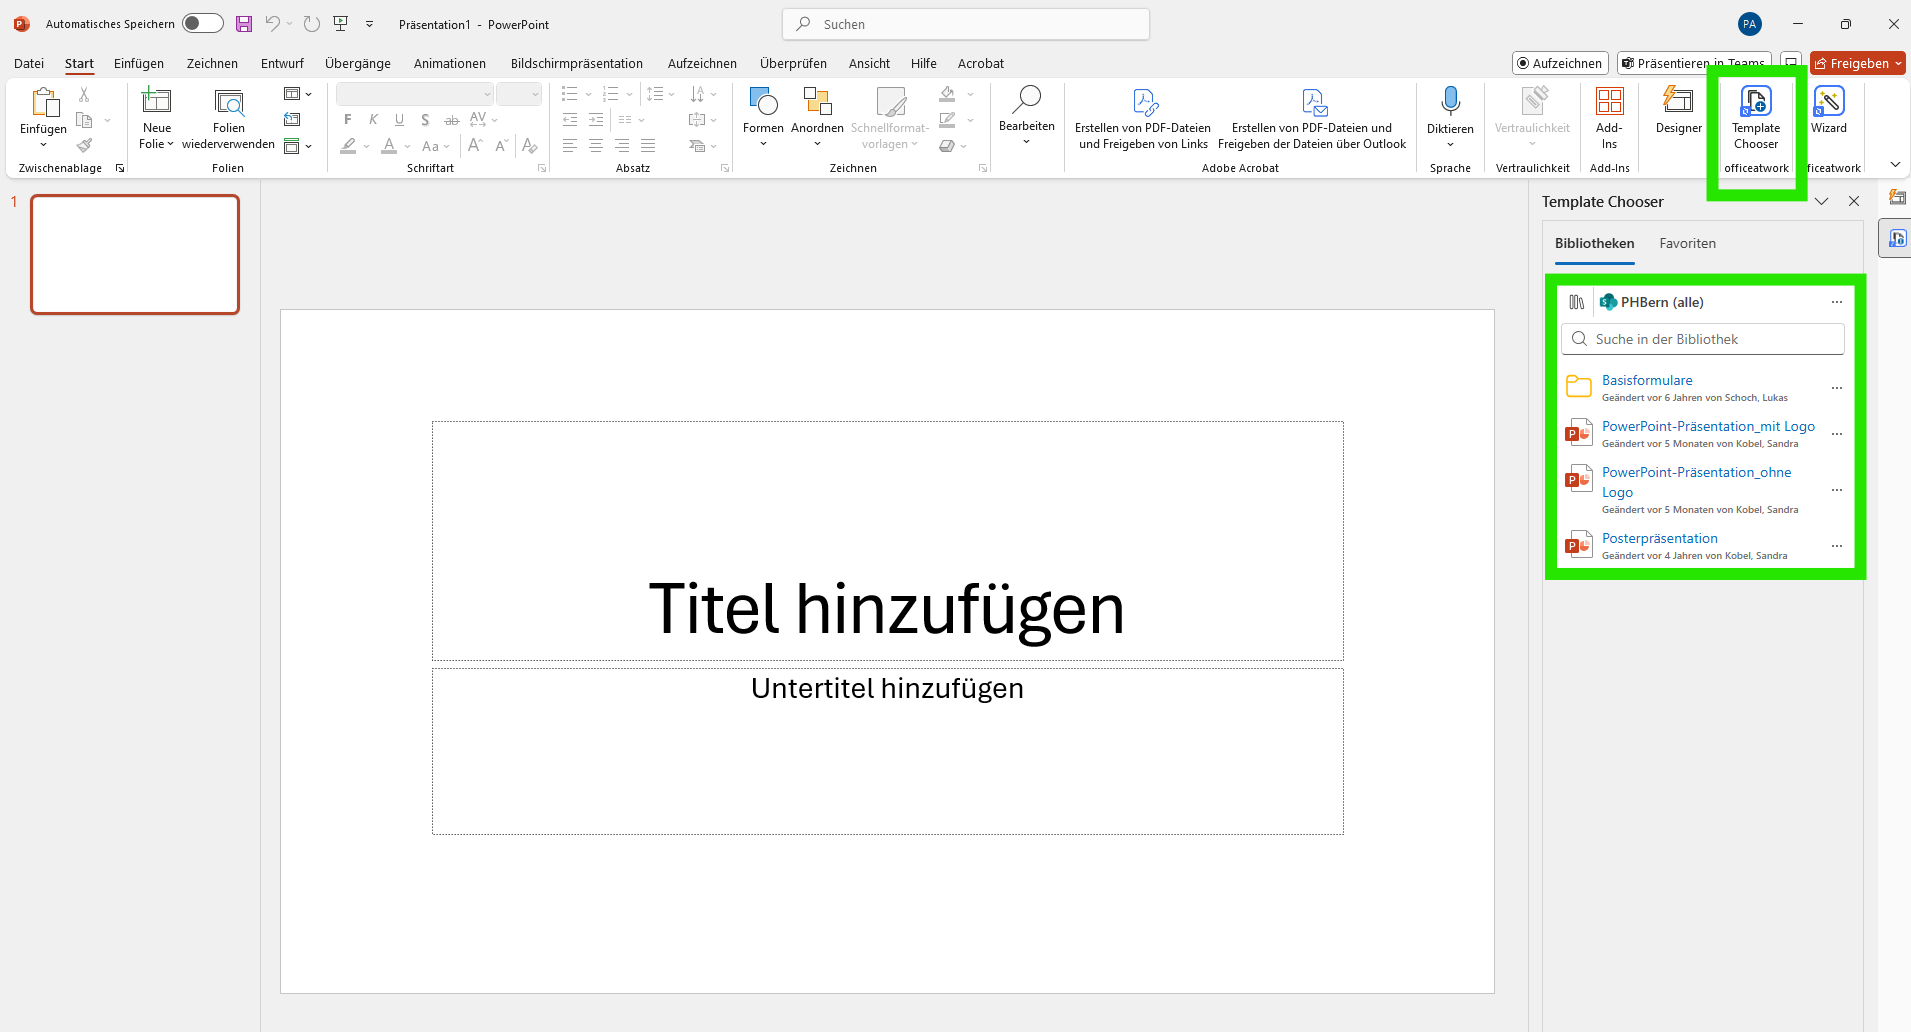Open the bullet list dropdown
This screenshot has width=1911, height=1032.
[x=586, y=93]
